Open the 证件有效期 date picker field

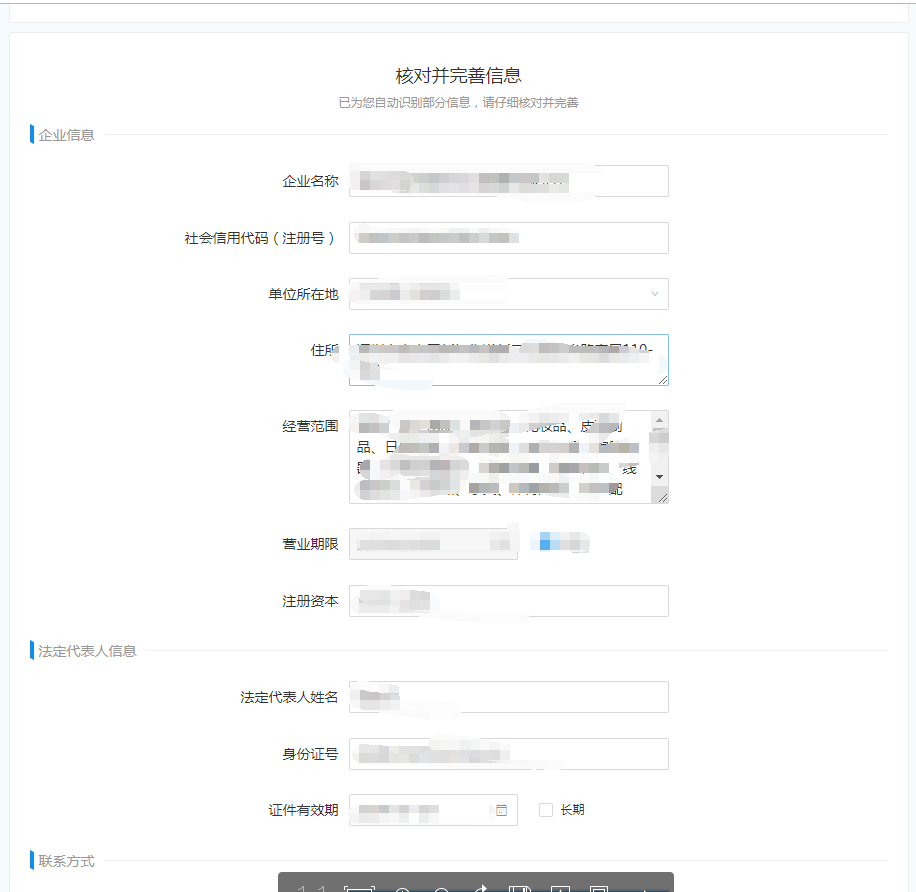point(420,810)
